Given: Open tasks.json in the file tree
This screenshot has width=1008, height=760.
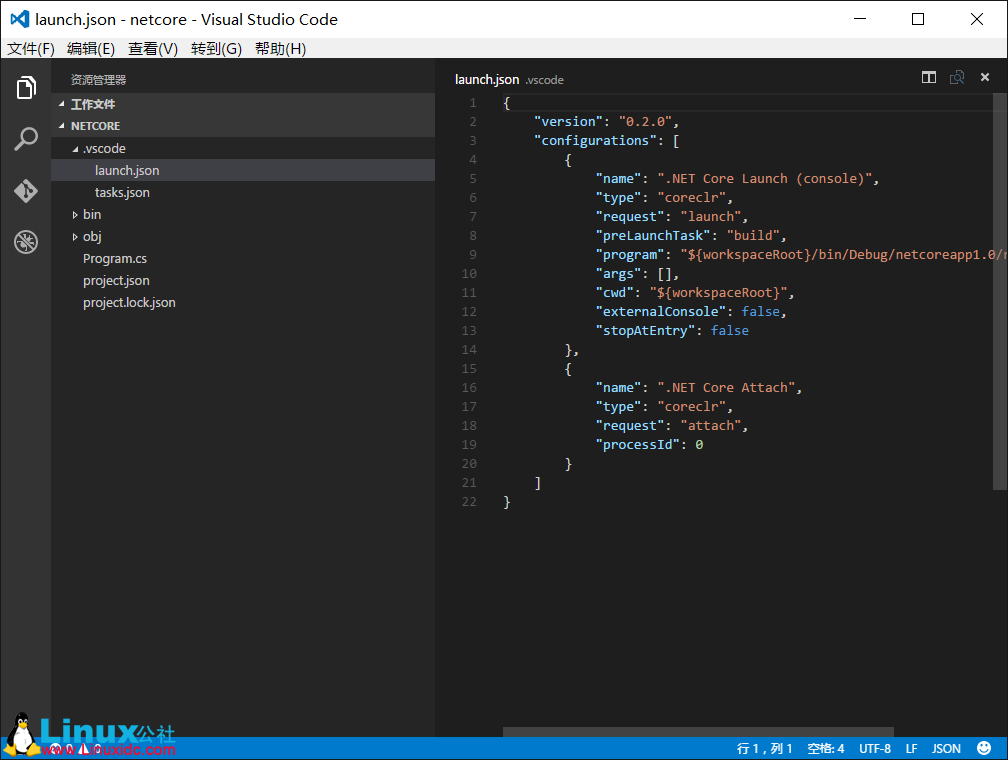Looking at the screenshot, I should (x=243, y=192).
